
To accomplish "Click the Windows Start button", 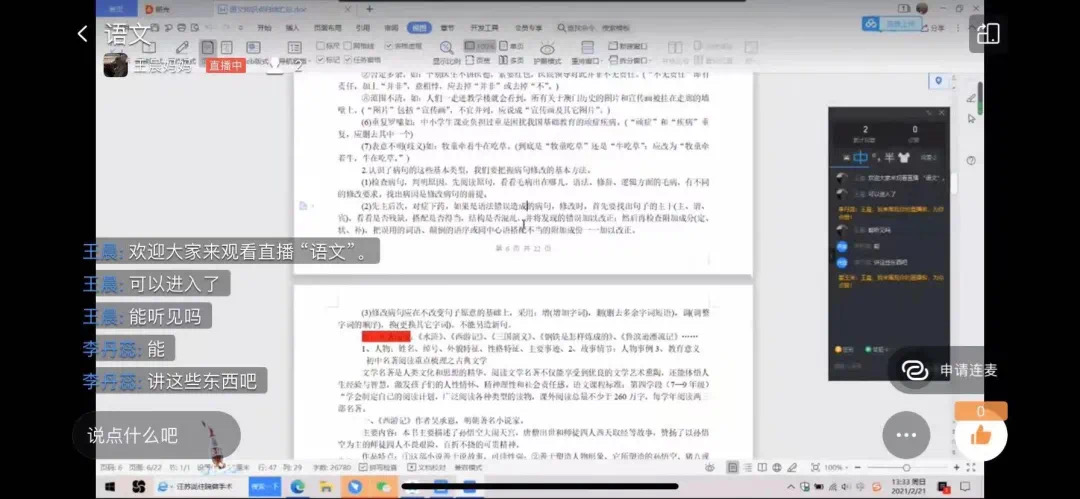I will click(110, 486).
